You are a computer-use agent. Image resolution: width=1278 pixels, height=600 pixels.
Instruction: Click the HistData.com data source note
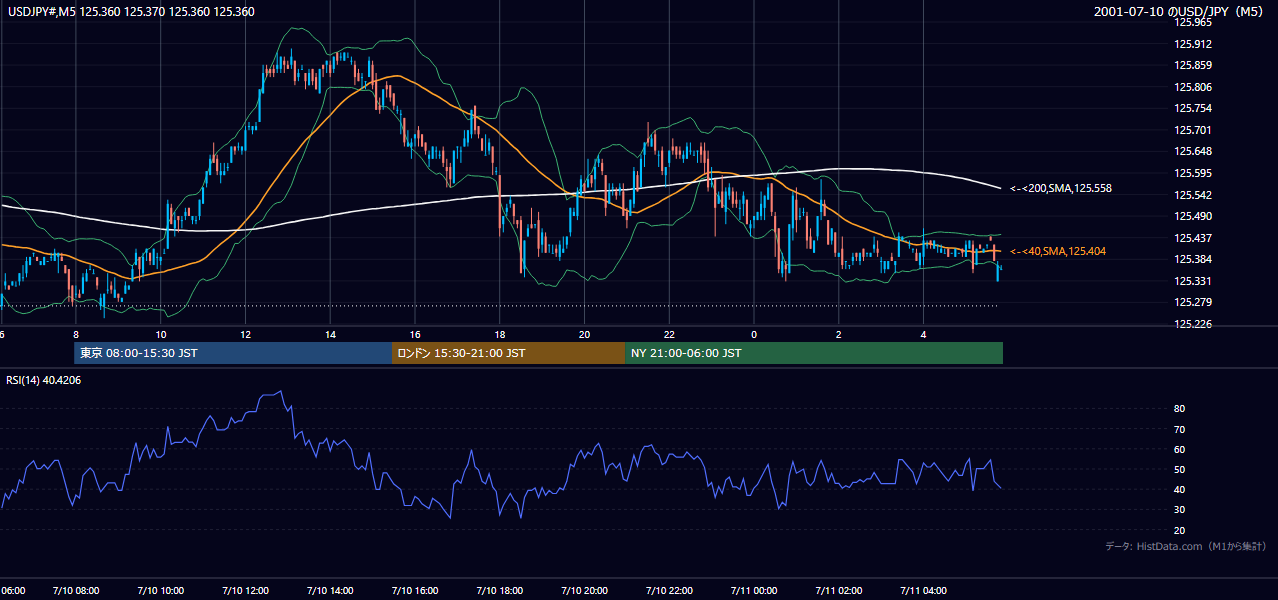[1186, 546]
